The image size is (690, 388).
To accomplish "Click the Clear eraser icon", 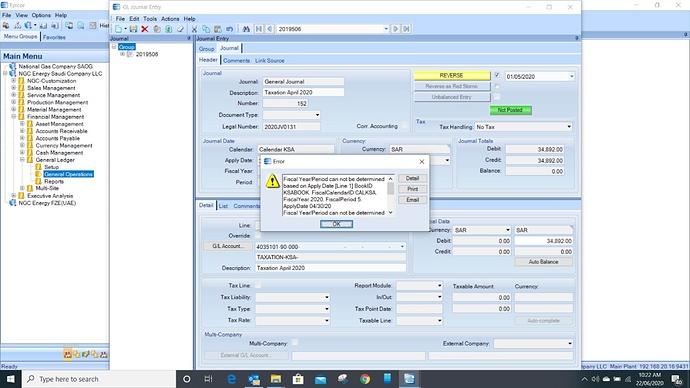I will click(x=180, y=29).
